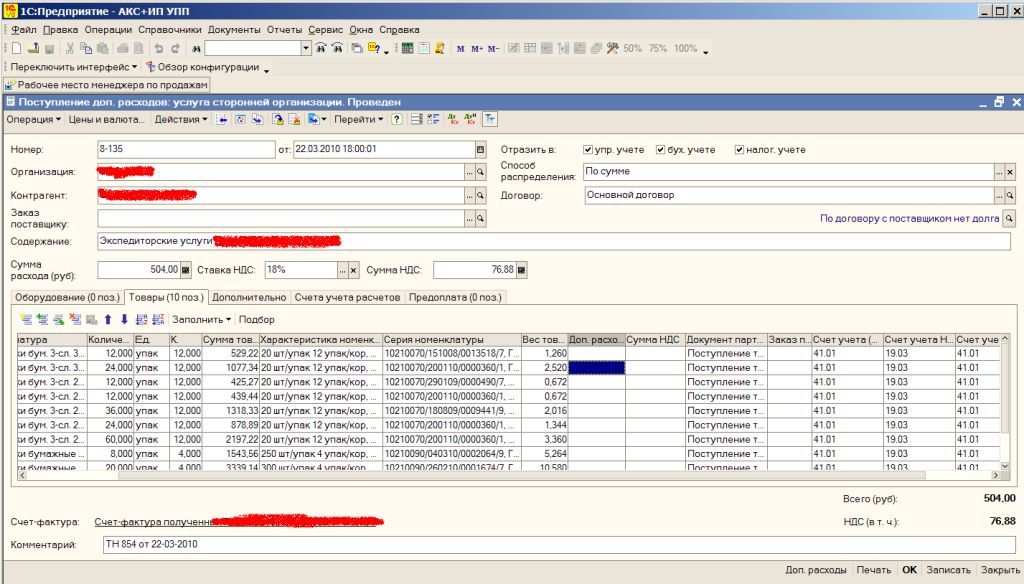Toggle the упр. учете checkbox

(589, 150)
